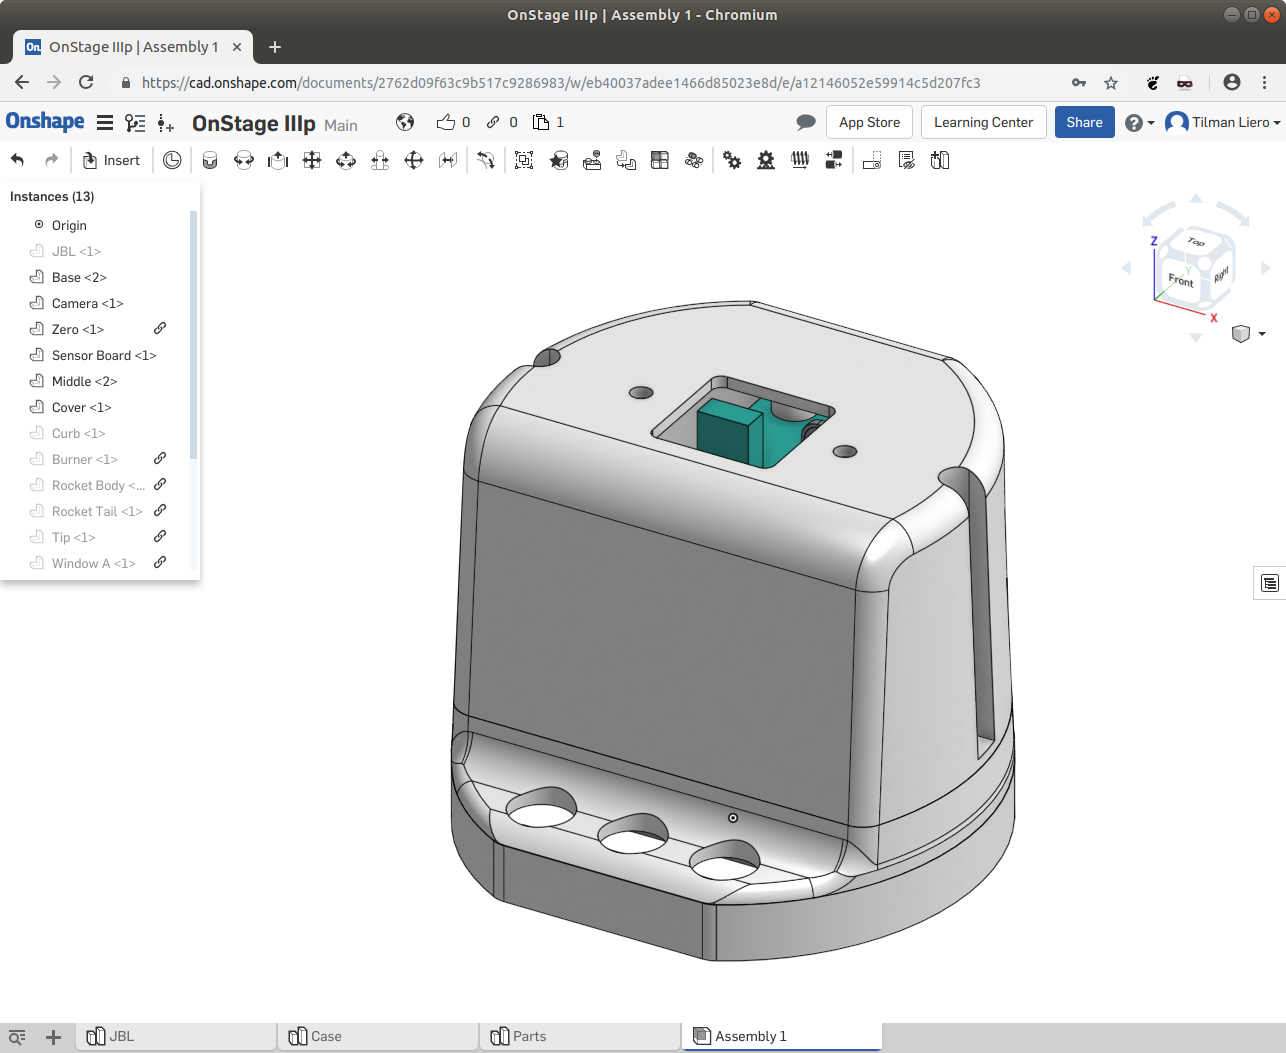The width and height of the screenshot is (1286, 1053).
Task: Select the Cover <1> instance
Action: pos(81,407)
